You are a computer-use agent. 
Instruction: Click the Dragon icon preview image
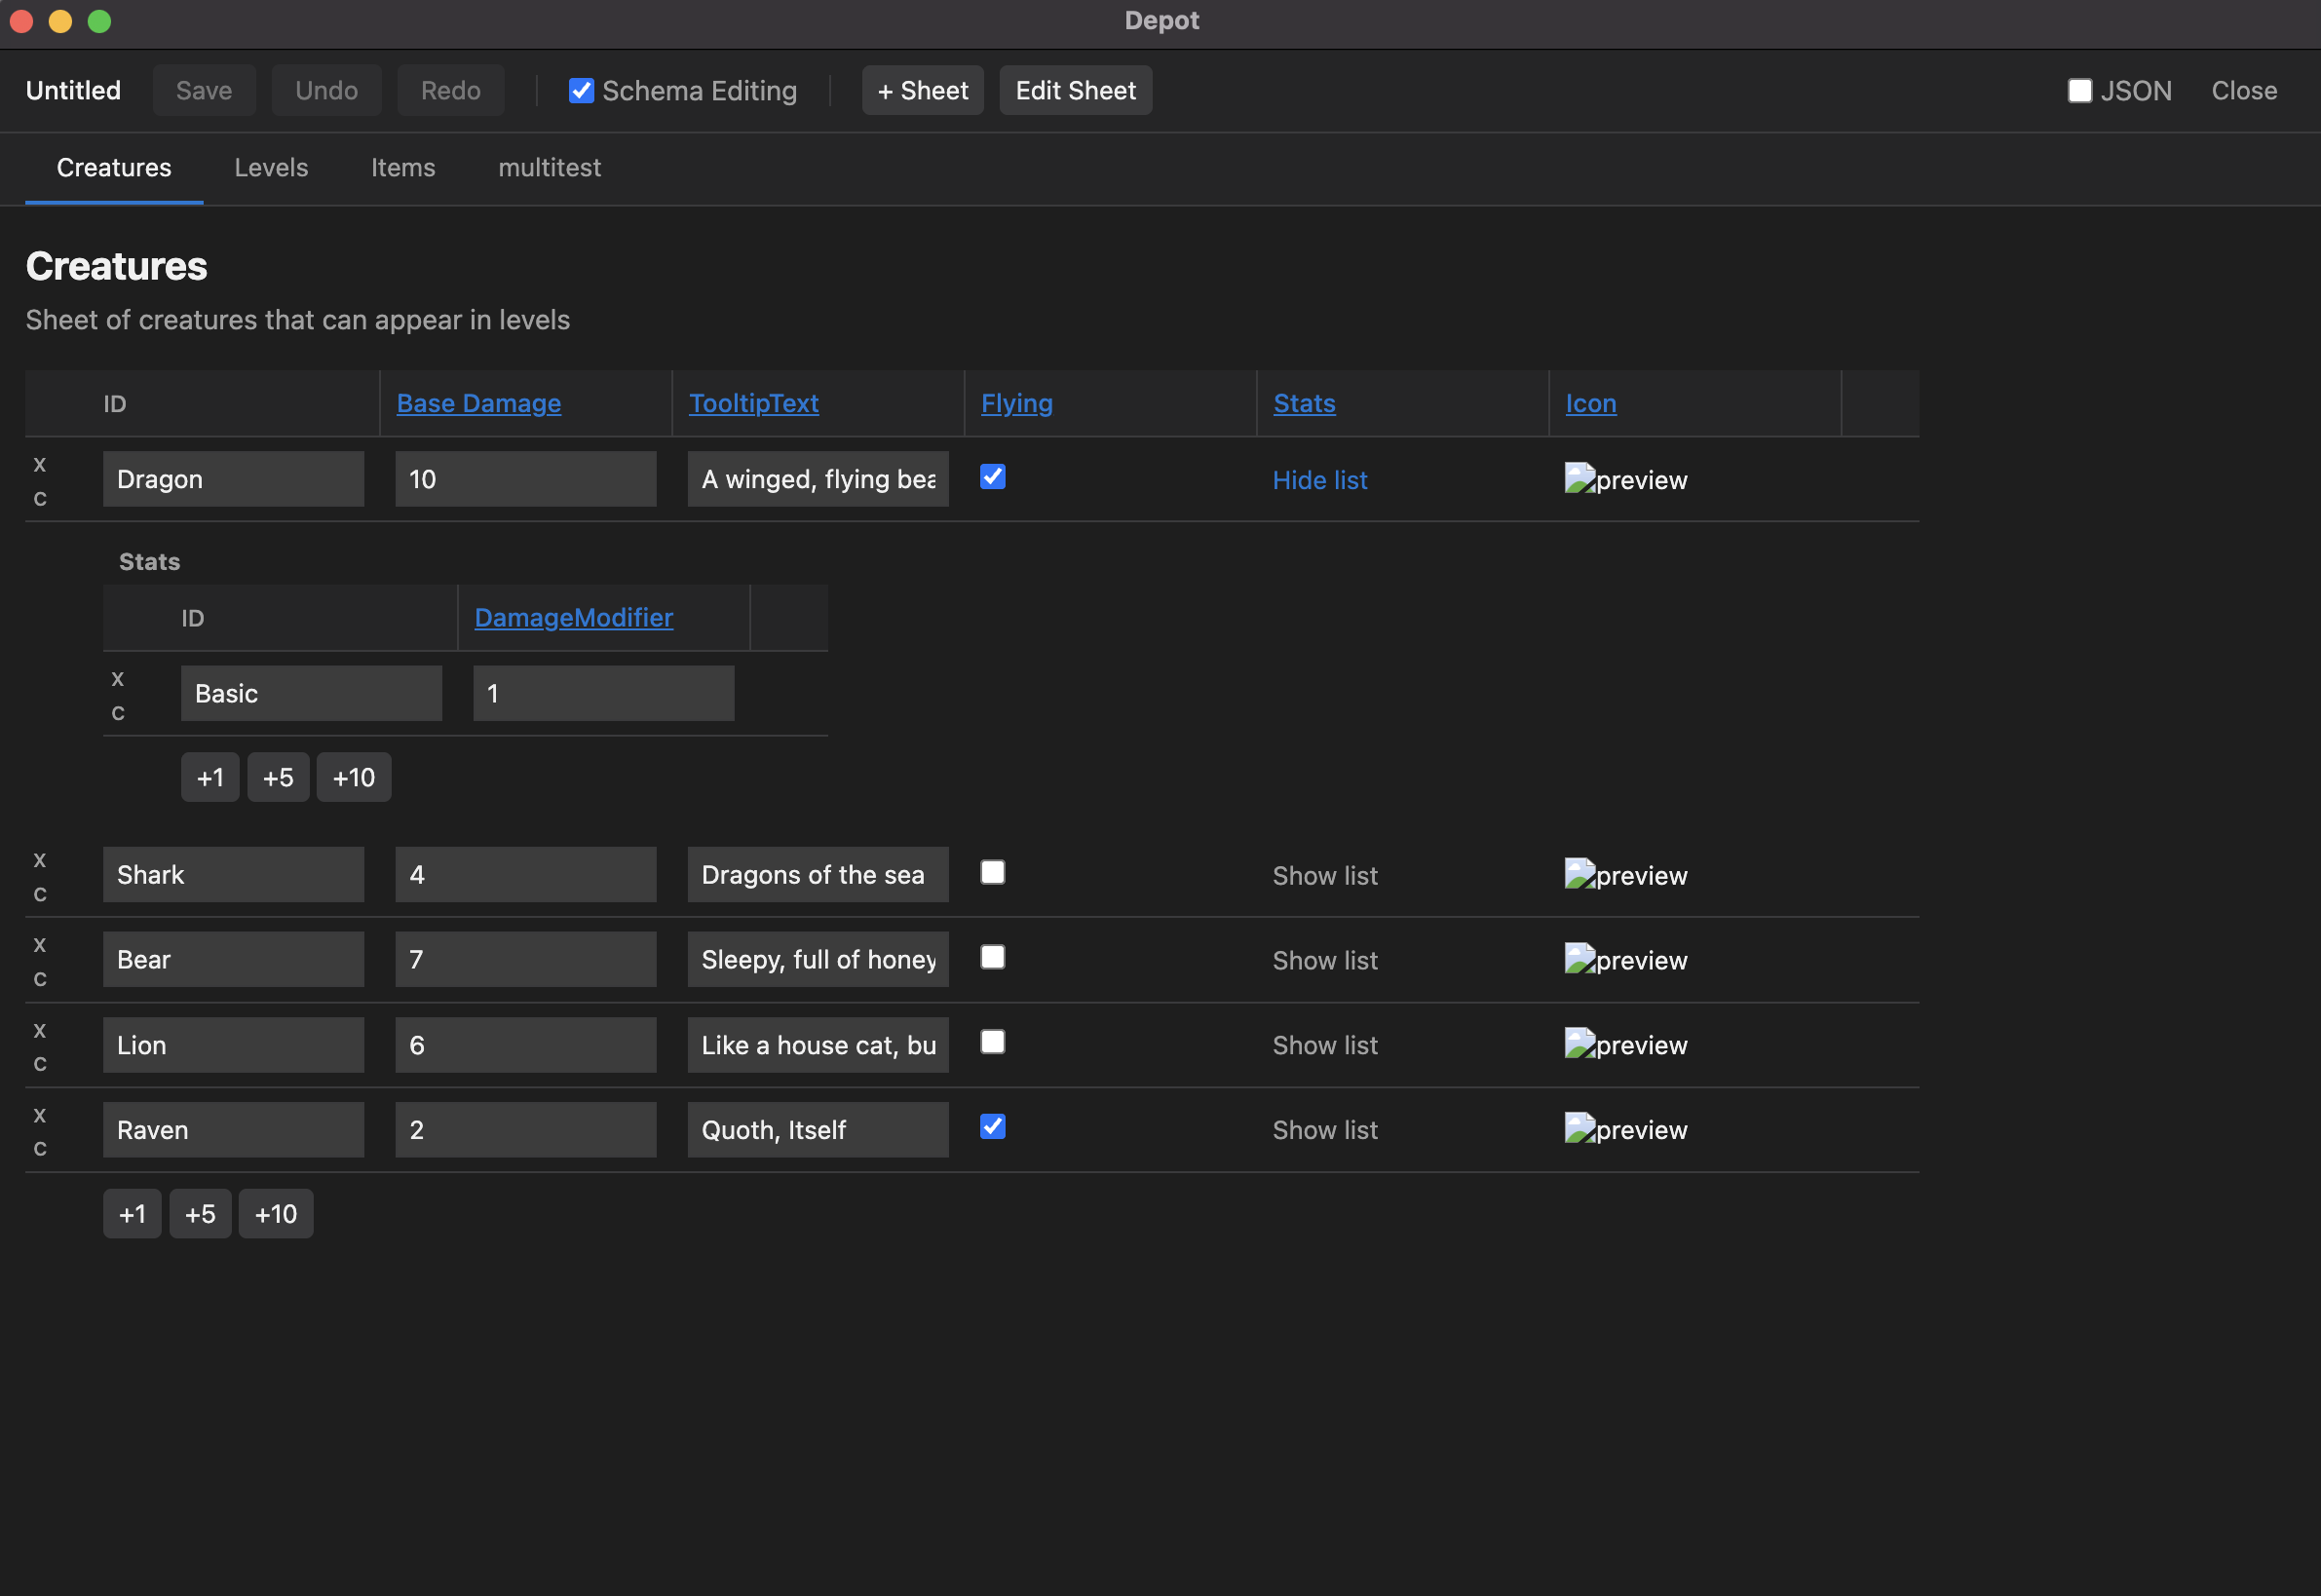(1625, 480)
